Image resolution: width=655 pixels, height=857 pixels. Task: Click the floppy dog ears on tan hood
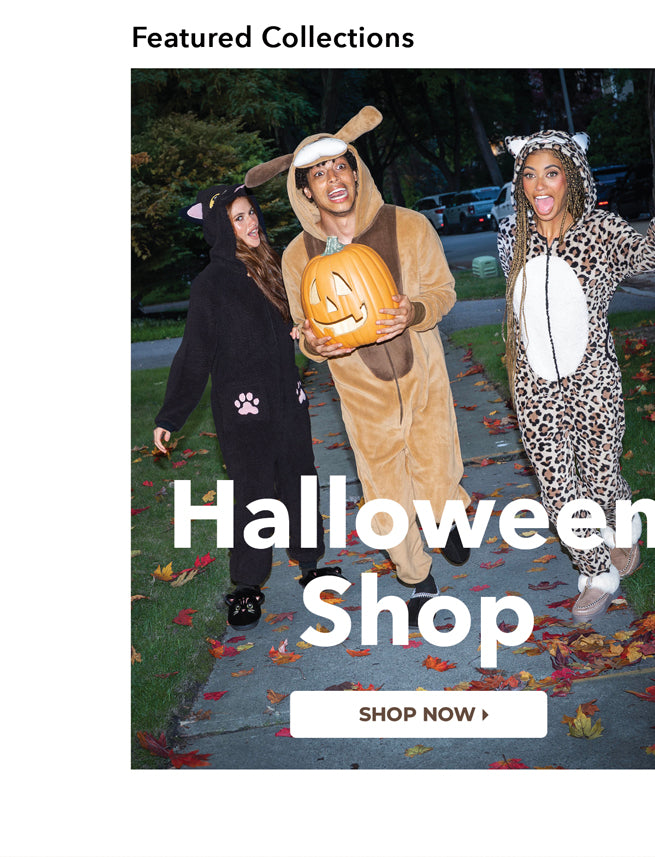(x=313, y=145)
